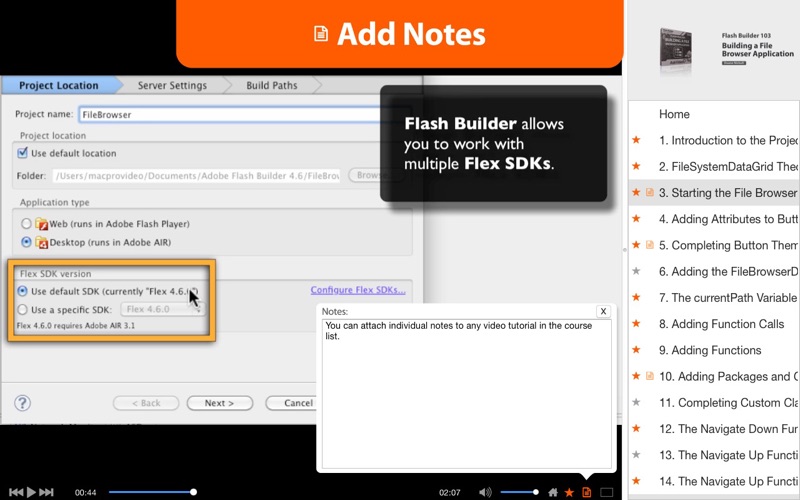Click the < Back button
This screenshot has width=800, height=500.
[x=146, y=403]
